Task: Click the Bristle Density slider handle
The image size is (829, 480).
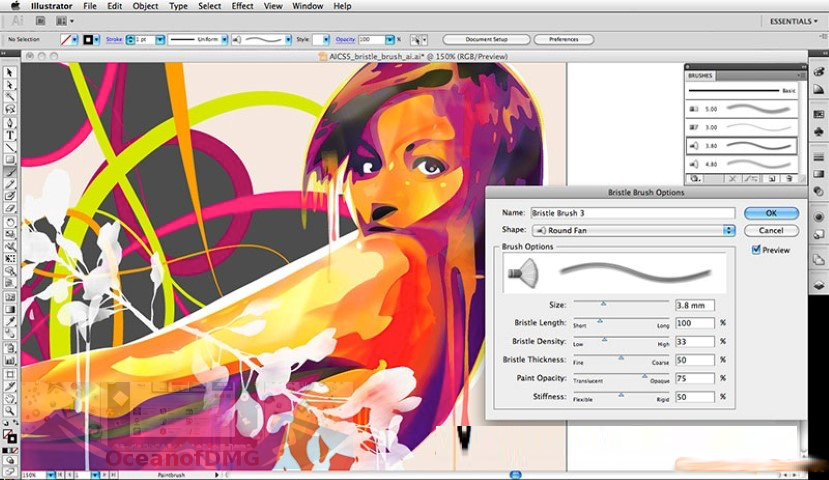Action: 604,339
